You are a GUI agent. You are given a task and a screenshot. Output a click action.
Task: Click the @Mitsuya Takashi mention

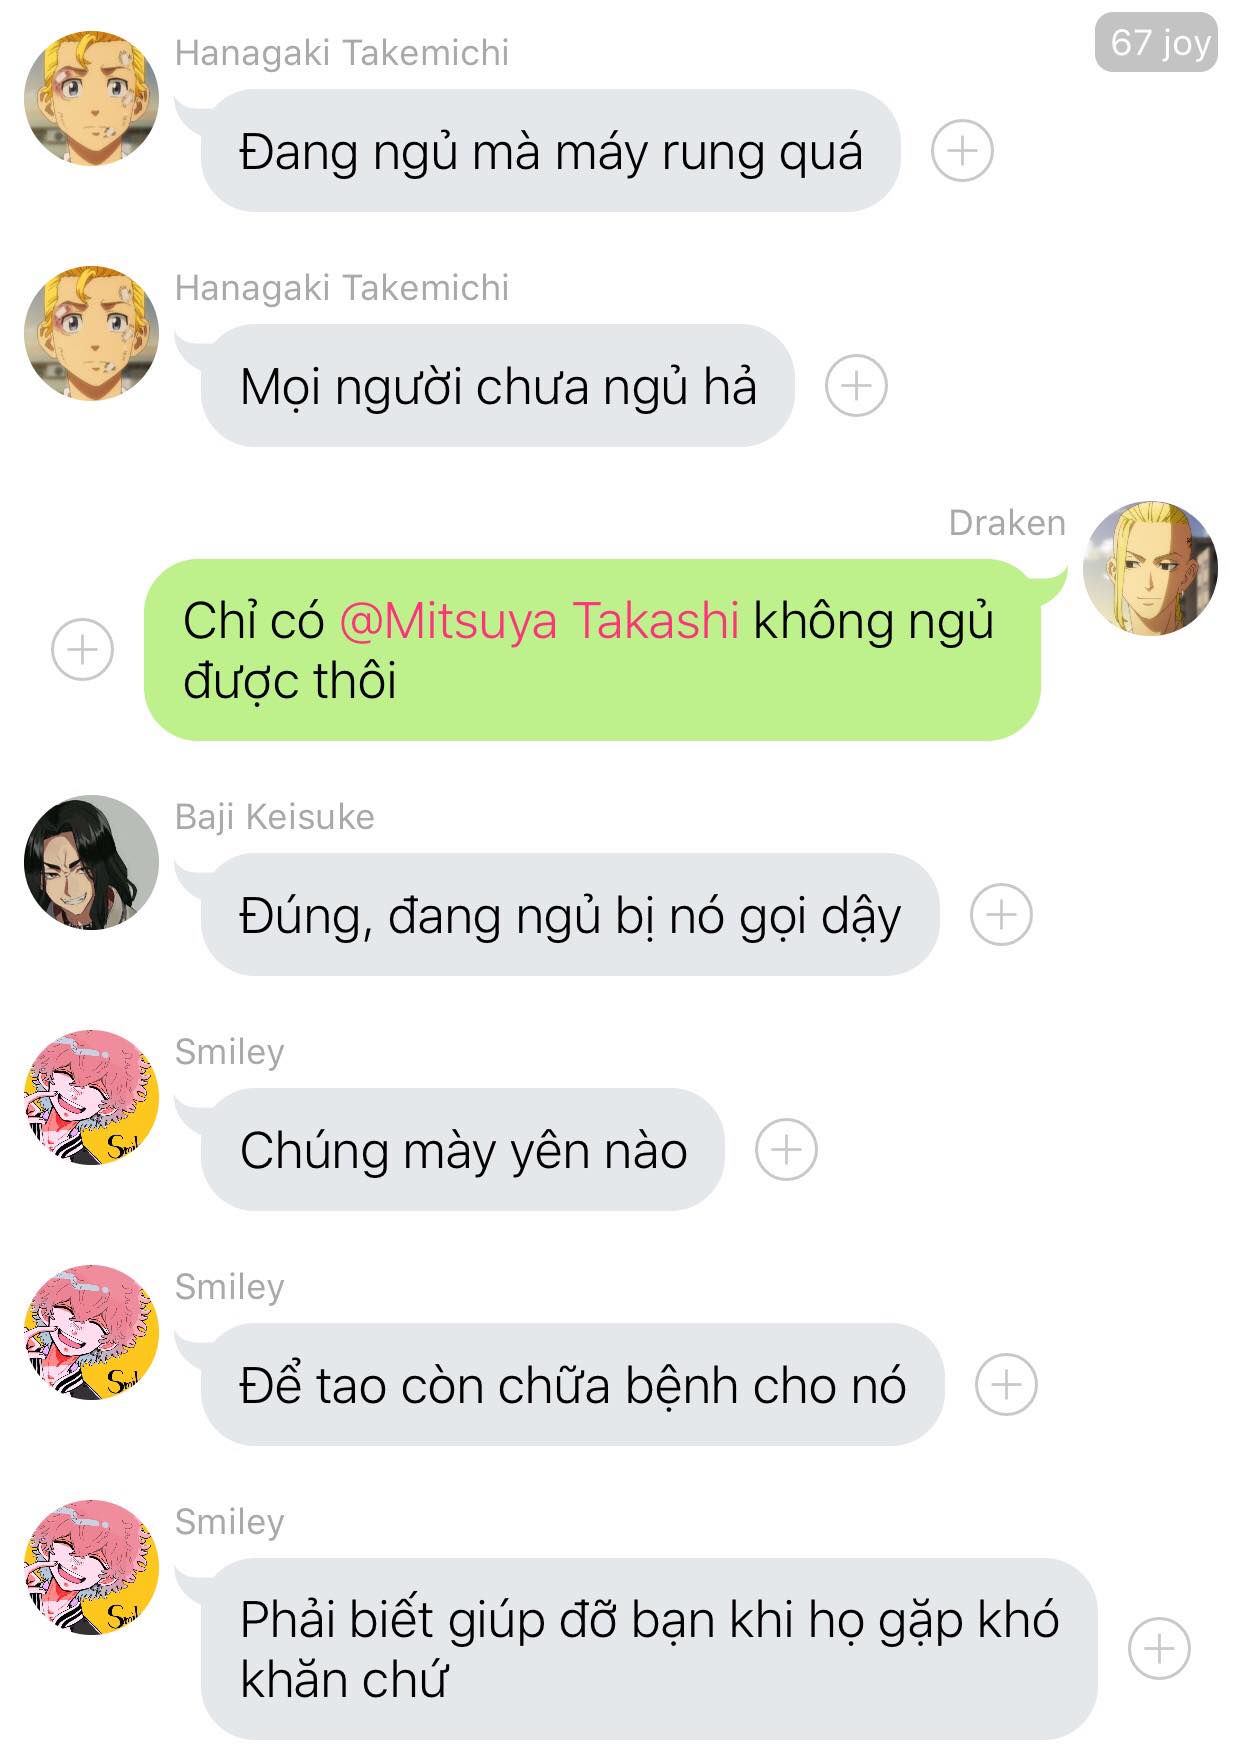click(x=539, y=621)
